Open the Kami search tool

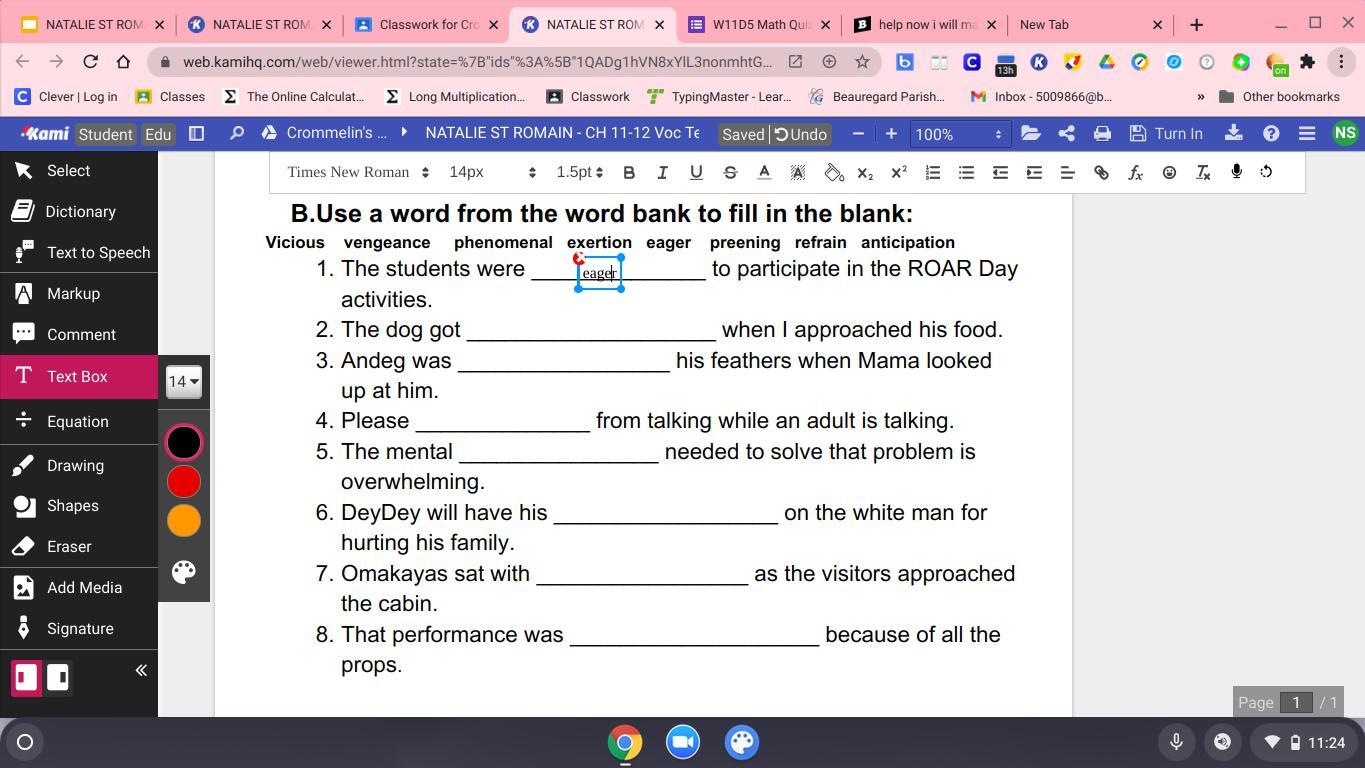(237, 133)
